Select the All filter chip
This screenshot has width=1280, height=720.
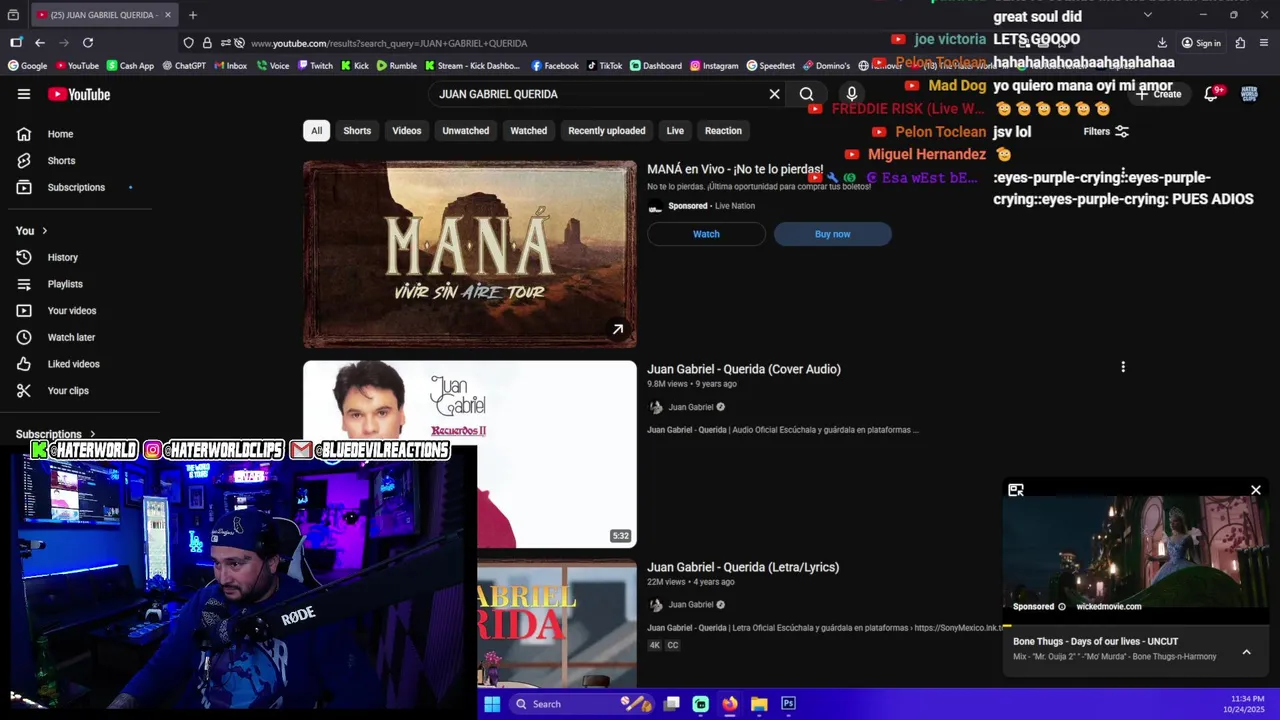[316, 131]
